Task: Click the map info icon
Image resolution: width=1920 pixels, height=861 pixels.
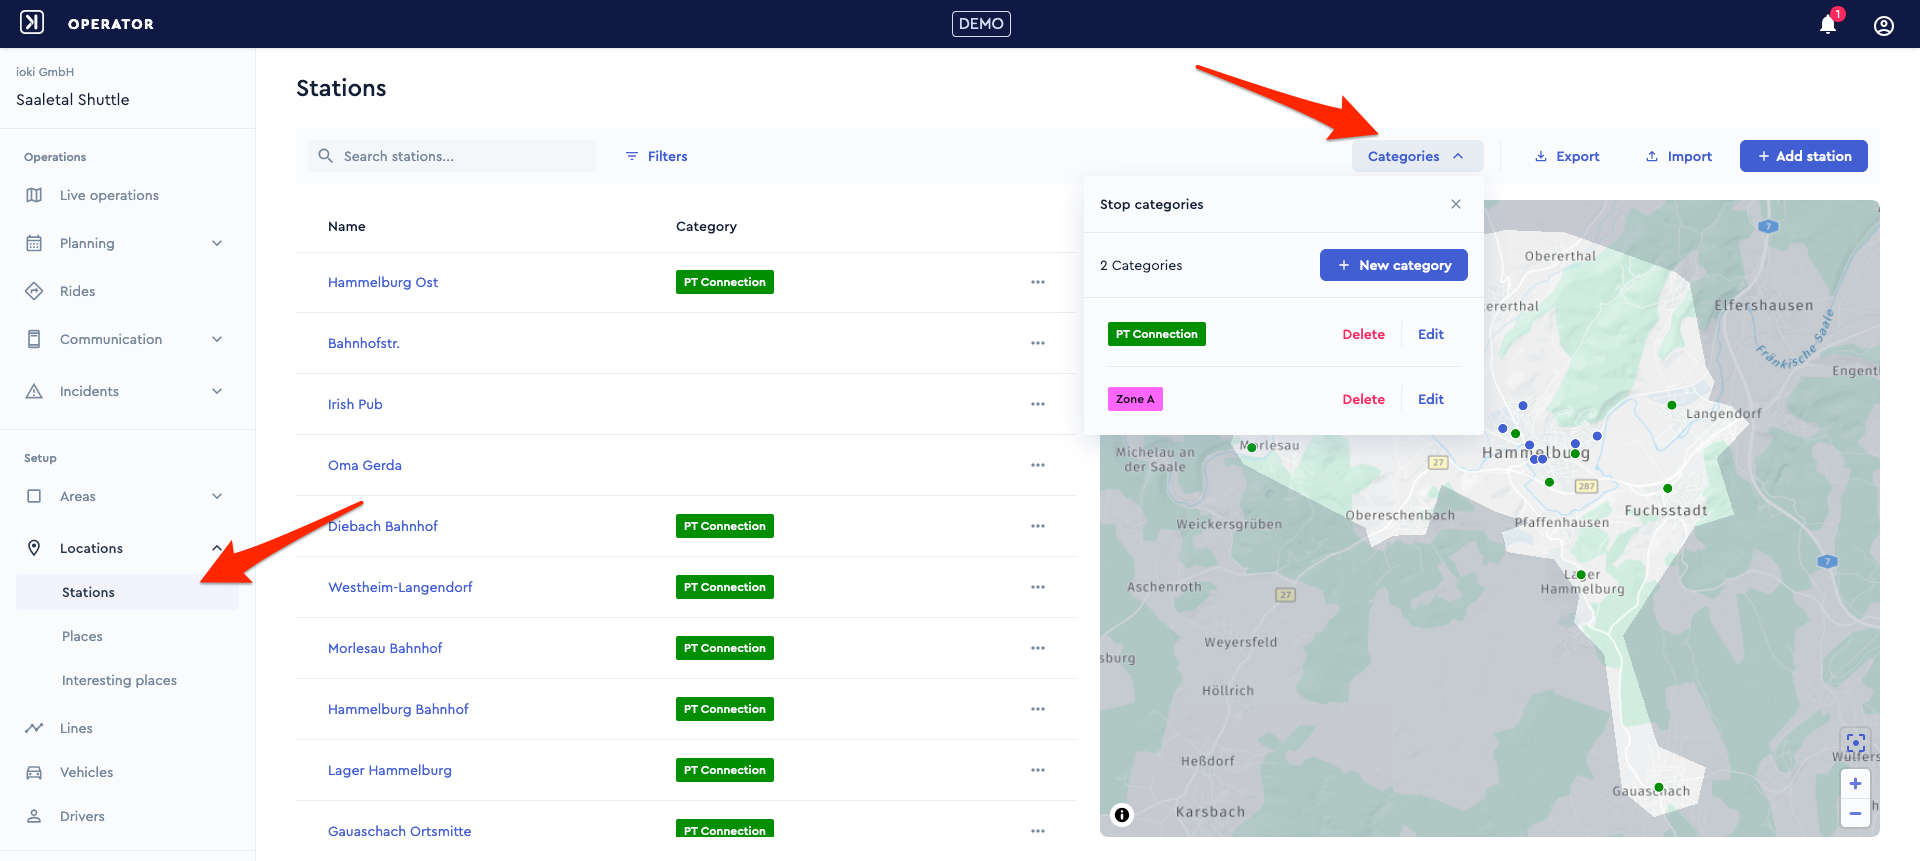Action: [x=1122, y=815]
